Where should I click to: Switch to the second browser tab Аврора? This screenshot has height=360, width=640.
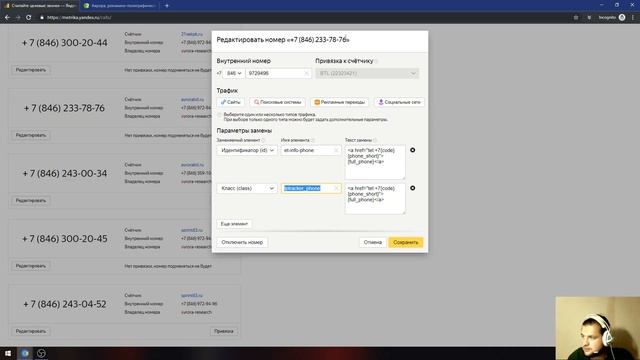[x=121, y=6]
